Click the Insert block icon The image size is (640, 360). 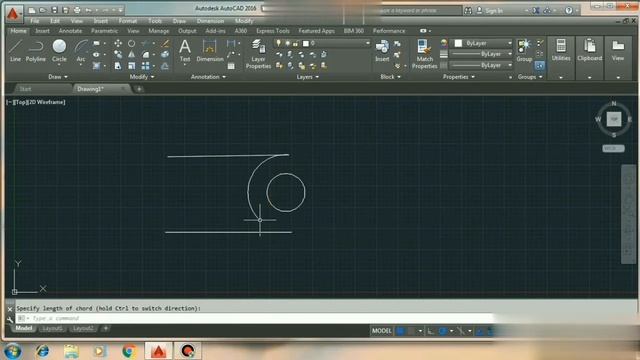[382, 51]
